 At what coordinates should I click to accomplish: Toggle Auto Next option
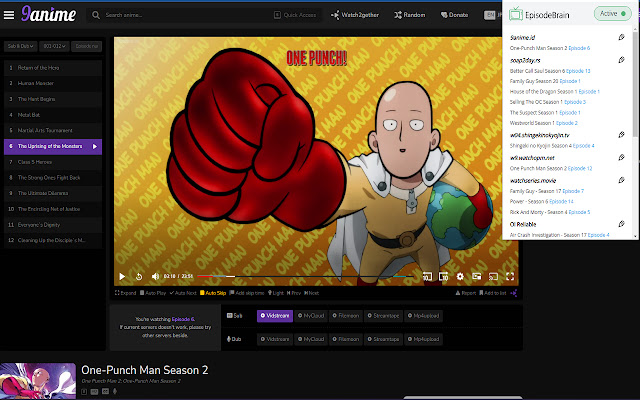(x=183, y=293)
